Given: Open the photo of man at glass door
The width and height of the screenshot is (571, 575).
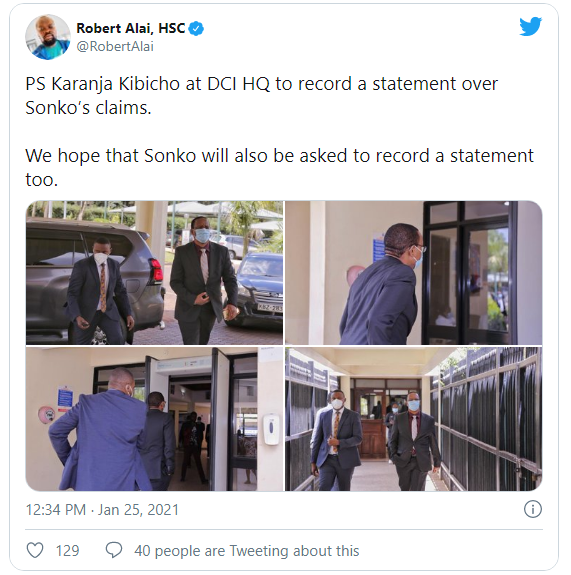Looking at the screenshot, I should (x=414, y=272).
